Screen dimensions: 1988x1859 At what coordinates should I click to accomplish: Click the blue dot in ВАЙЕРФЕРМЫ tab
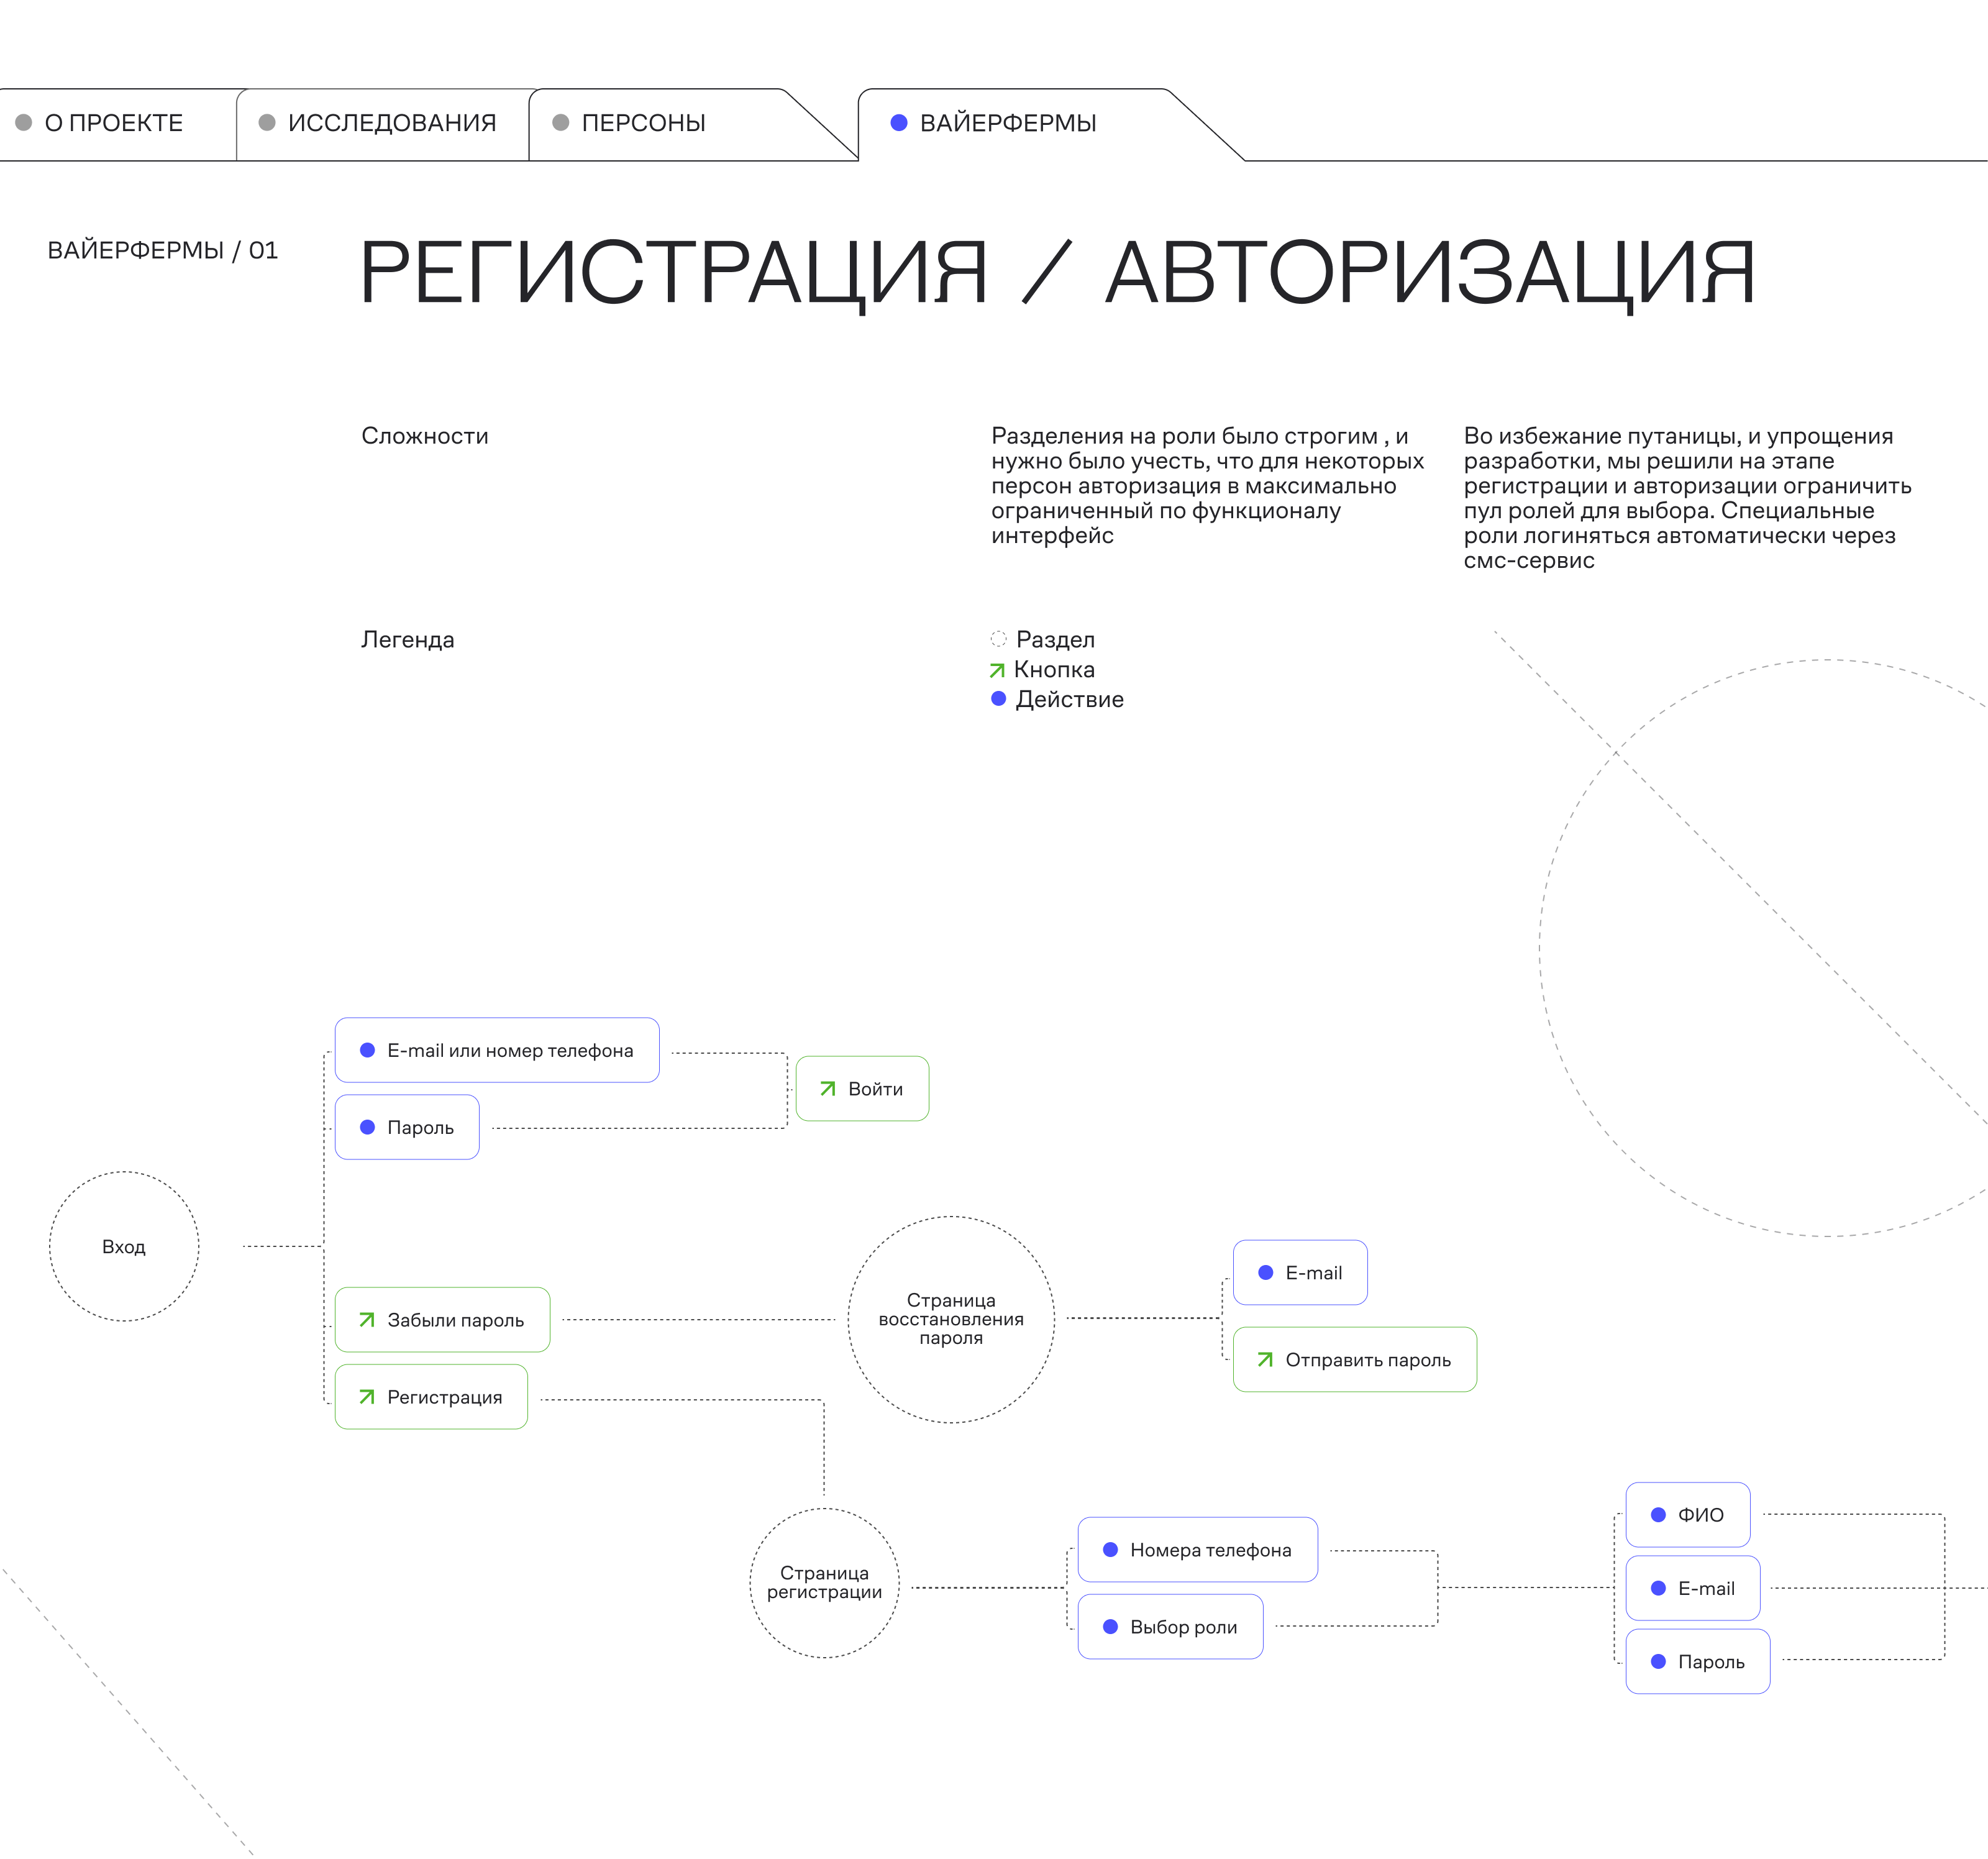(898, 123)
